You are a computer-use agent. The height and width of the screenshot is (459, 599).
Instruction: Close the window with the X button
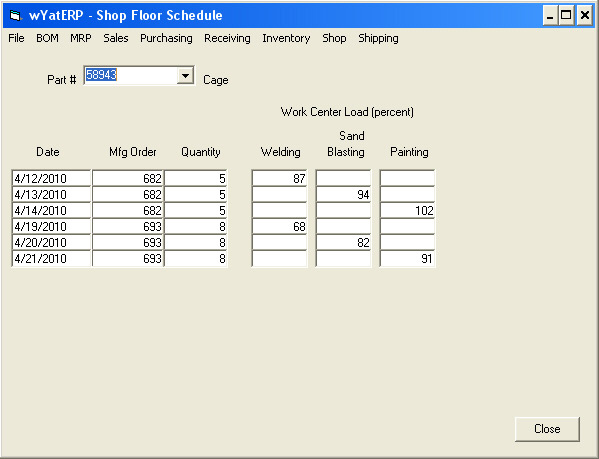[x=584, y=16]
